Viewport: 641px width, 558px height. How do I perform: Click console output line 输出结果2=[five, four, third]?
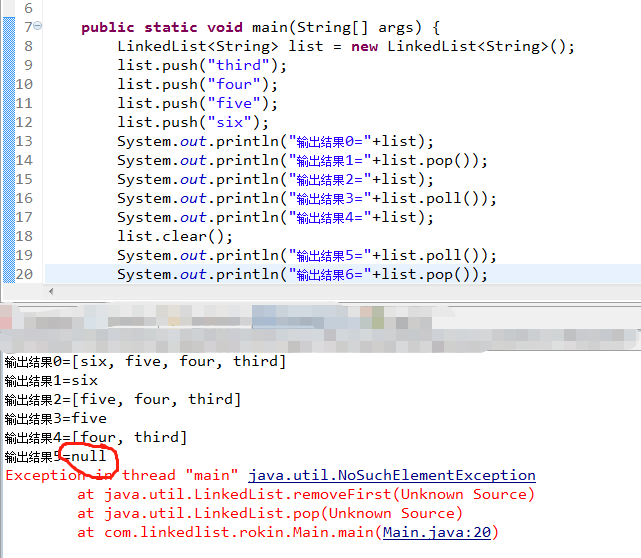click(x=123, y=400)
